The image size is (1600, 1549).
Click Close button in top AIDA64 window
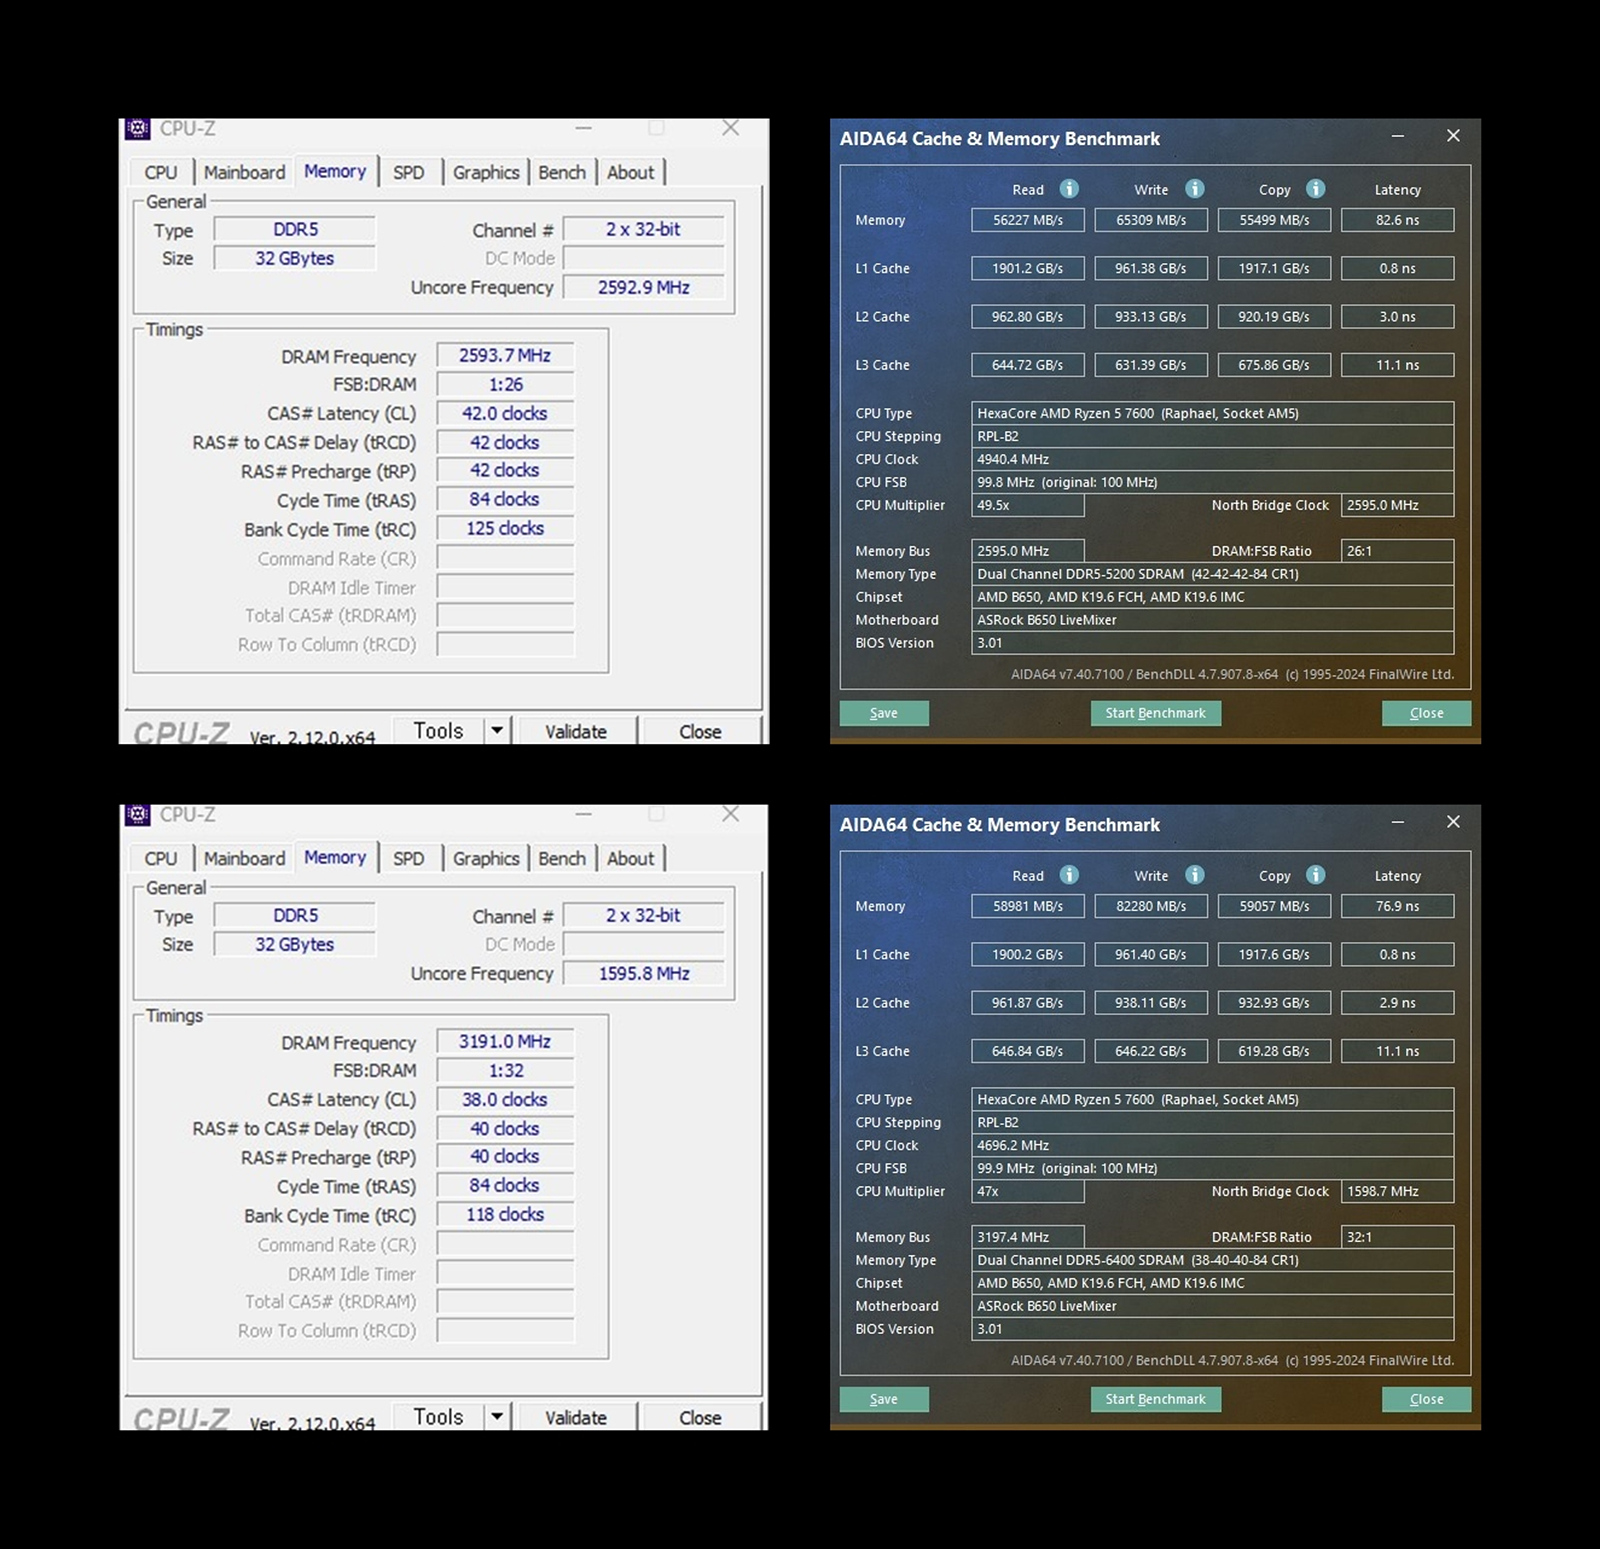pos(1427,713)
